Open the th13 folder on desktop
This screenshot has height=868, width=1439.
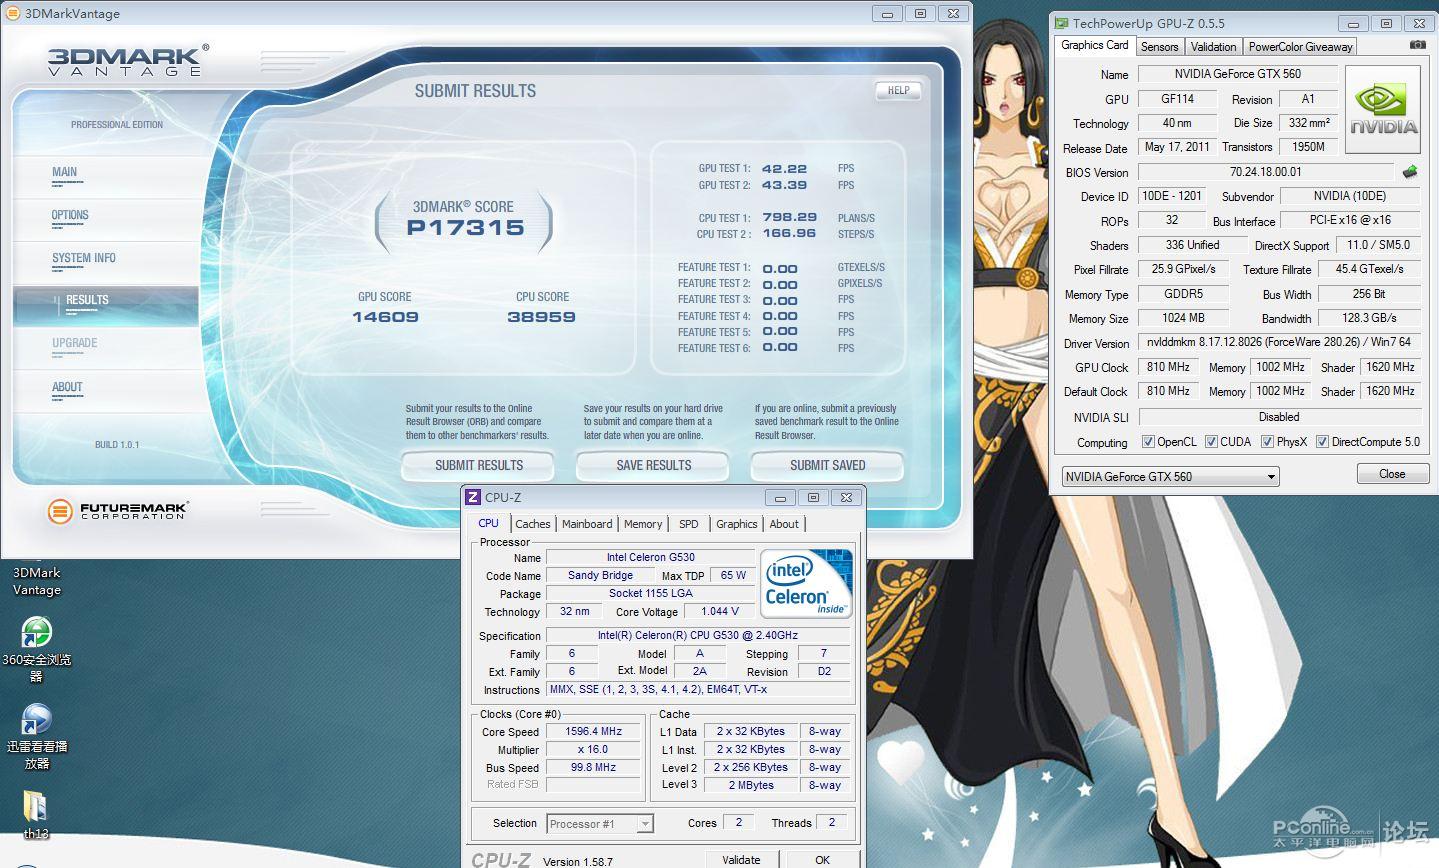36,815
